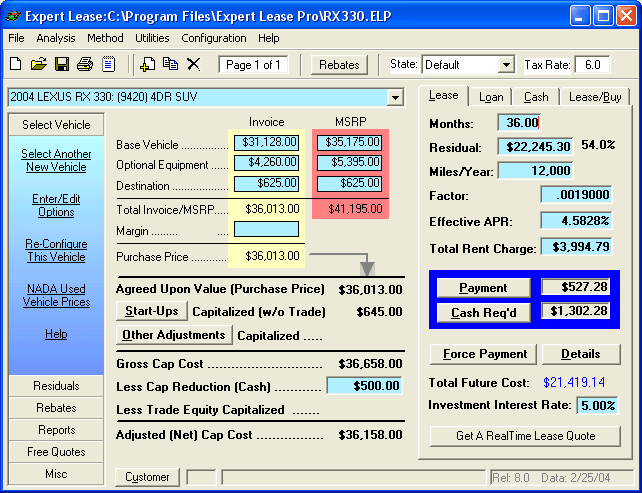The image size is (642, 493).
Task: Click Base Vehicle MSRP field $35,175.00
Action: [349, 142]
